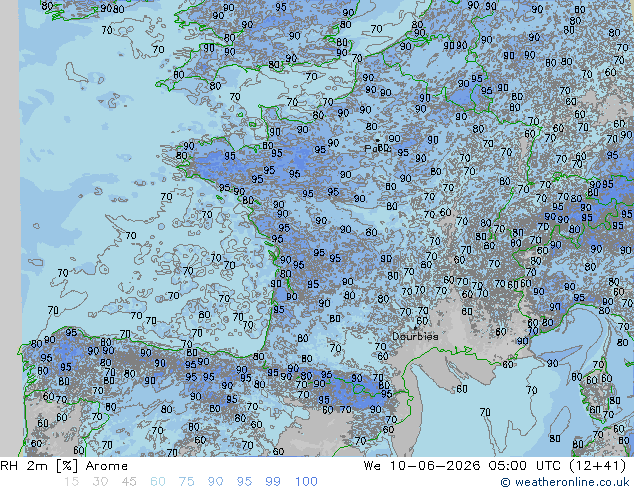Viewport: 634px width, 490px height.
Task: Click the 05:00 UTC time label
Action: [x=526, y=466]
